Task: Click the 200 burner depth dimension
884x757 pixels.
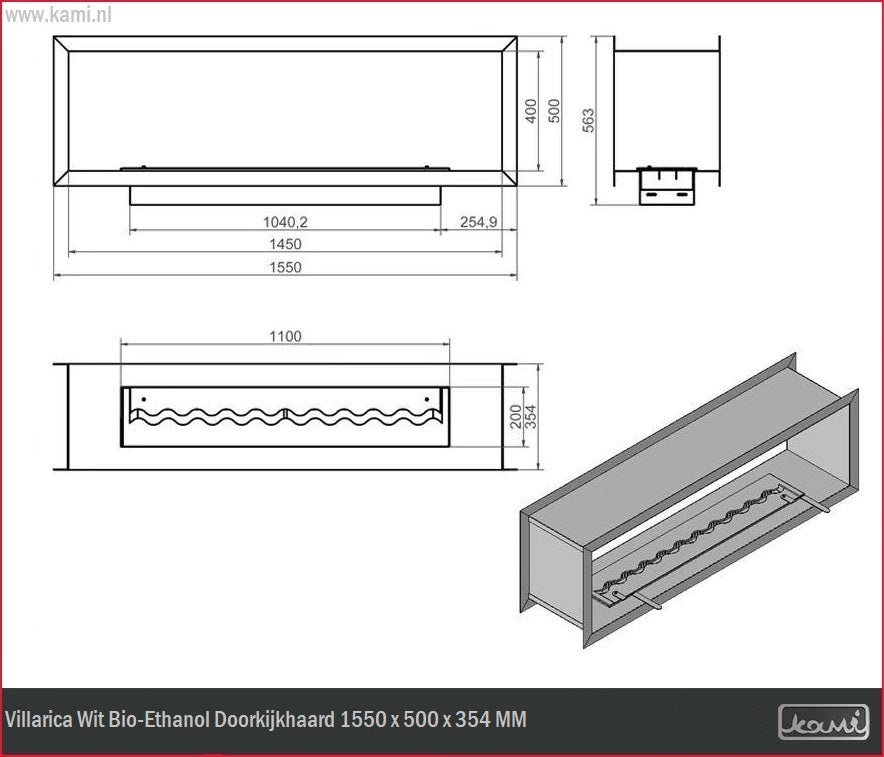Action: click(515, 415)
